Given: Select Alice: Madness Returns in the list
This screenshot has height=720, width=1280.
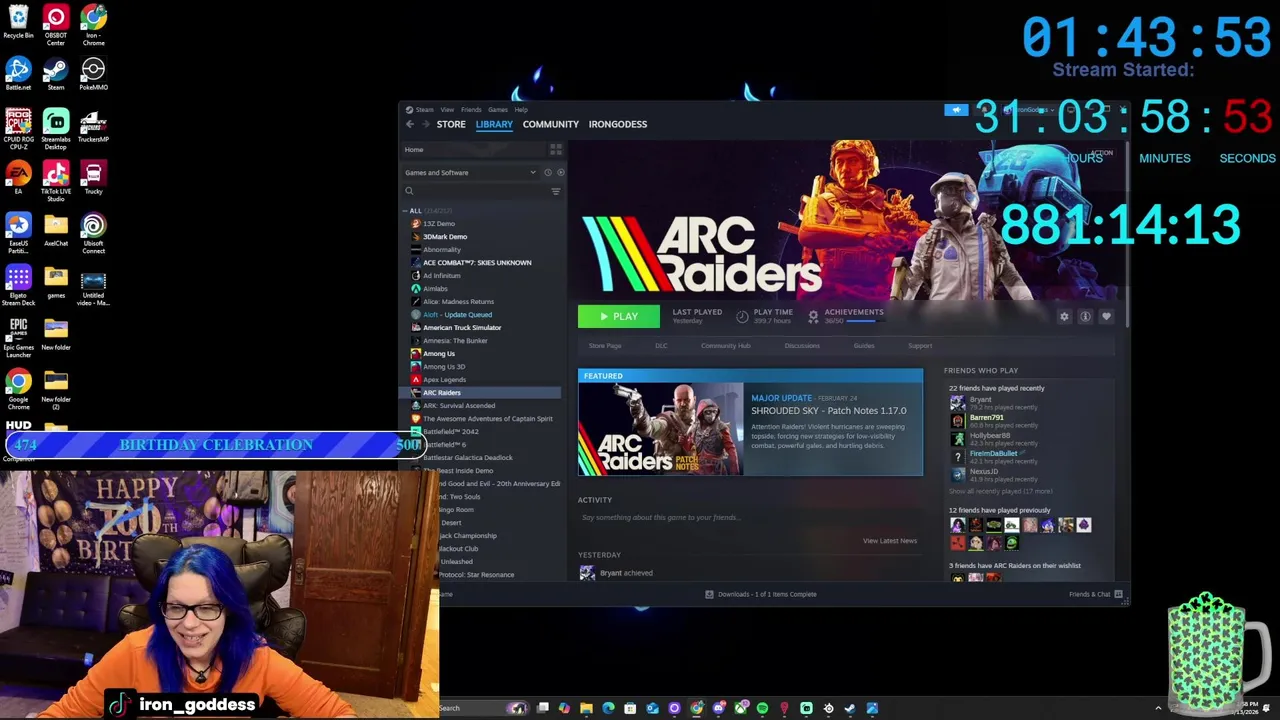Looking at the screenshot, I should click(x=458, y=302).
